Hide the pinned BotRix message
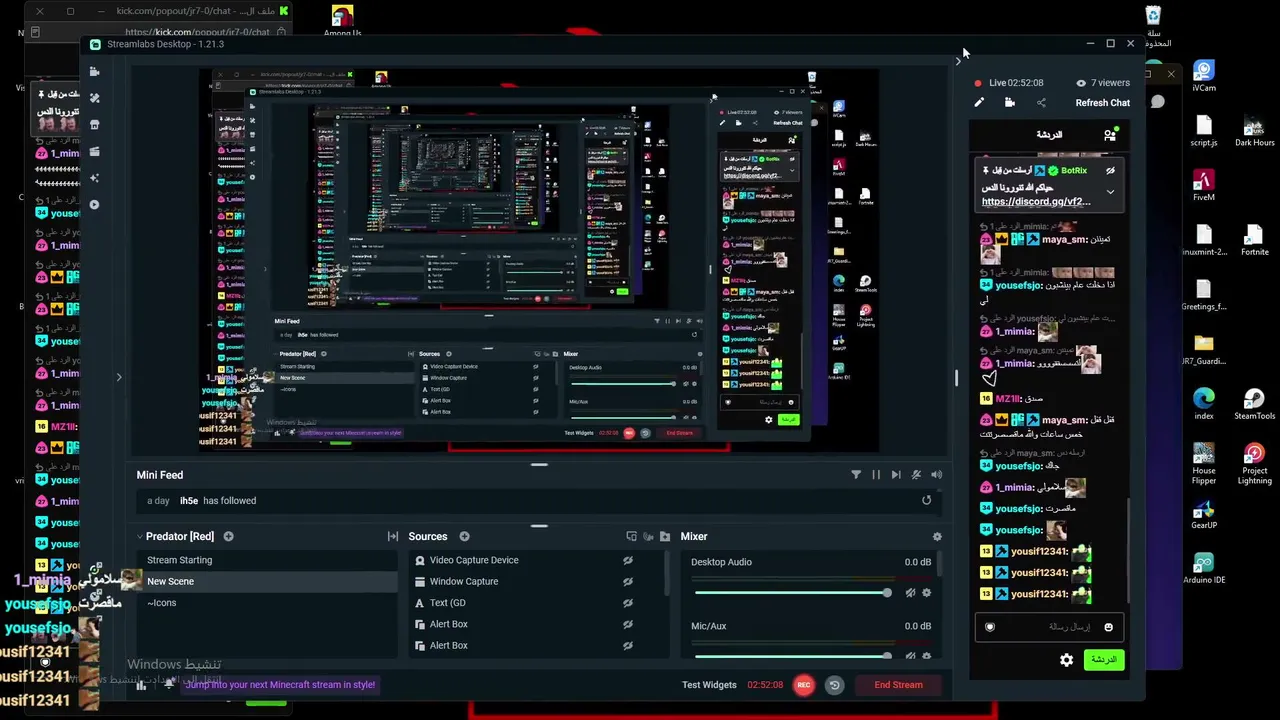Viewport: 1280px width, 720px height. pyautogui.click(x=1110, y=171)
